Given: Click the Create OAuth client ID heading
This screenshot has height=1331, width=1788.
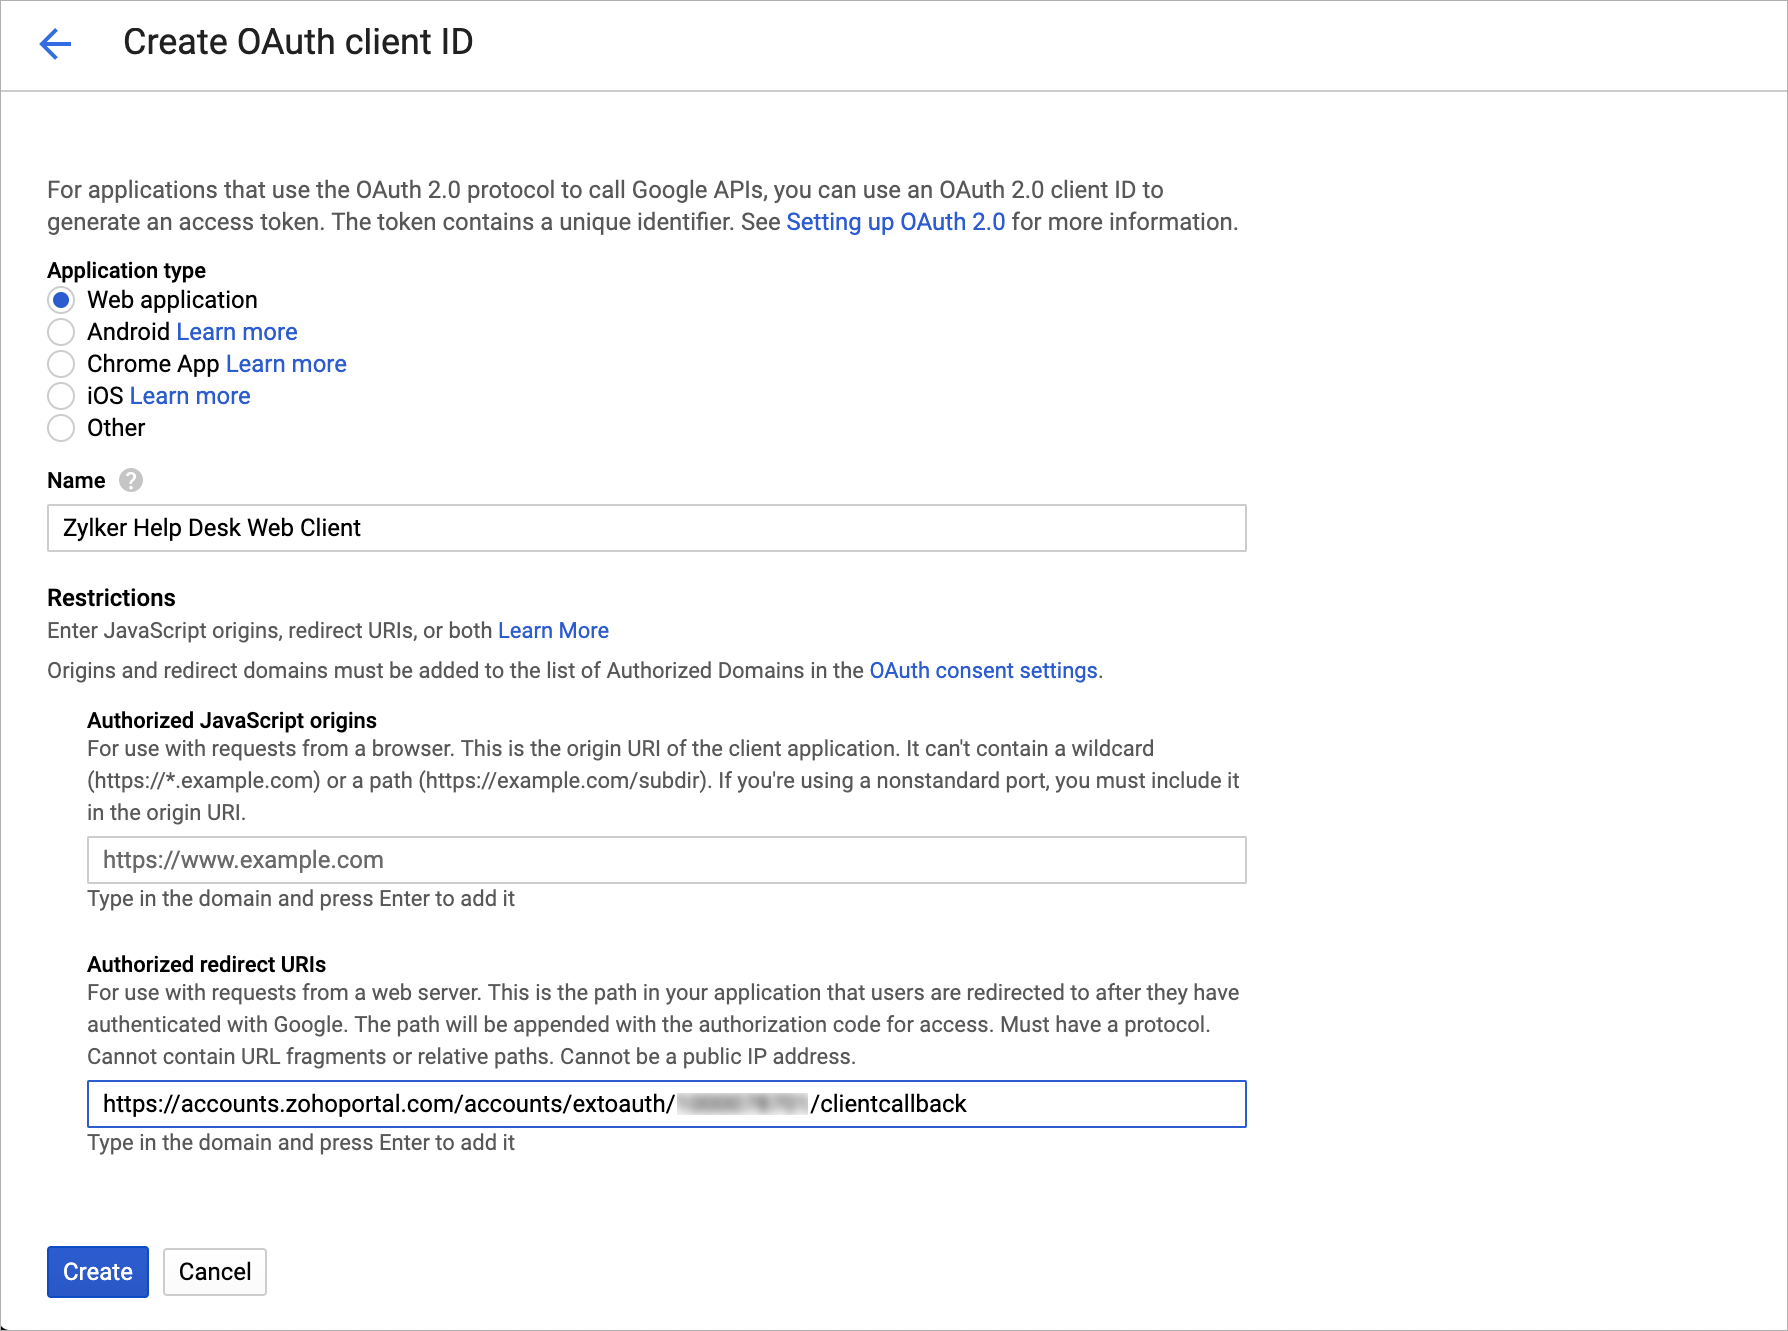Looking at the screenshot, I should [298, 42].
